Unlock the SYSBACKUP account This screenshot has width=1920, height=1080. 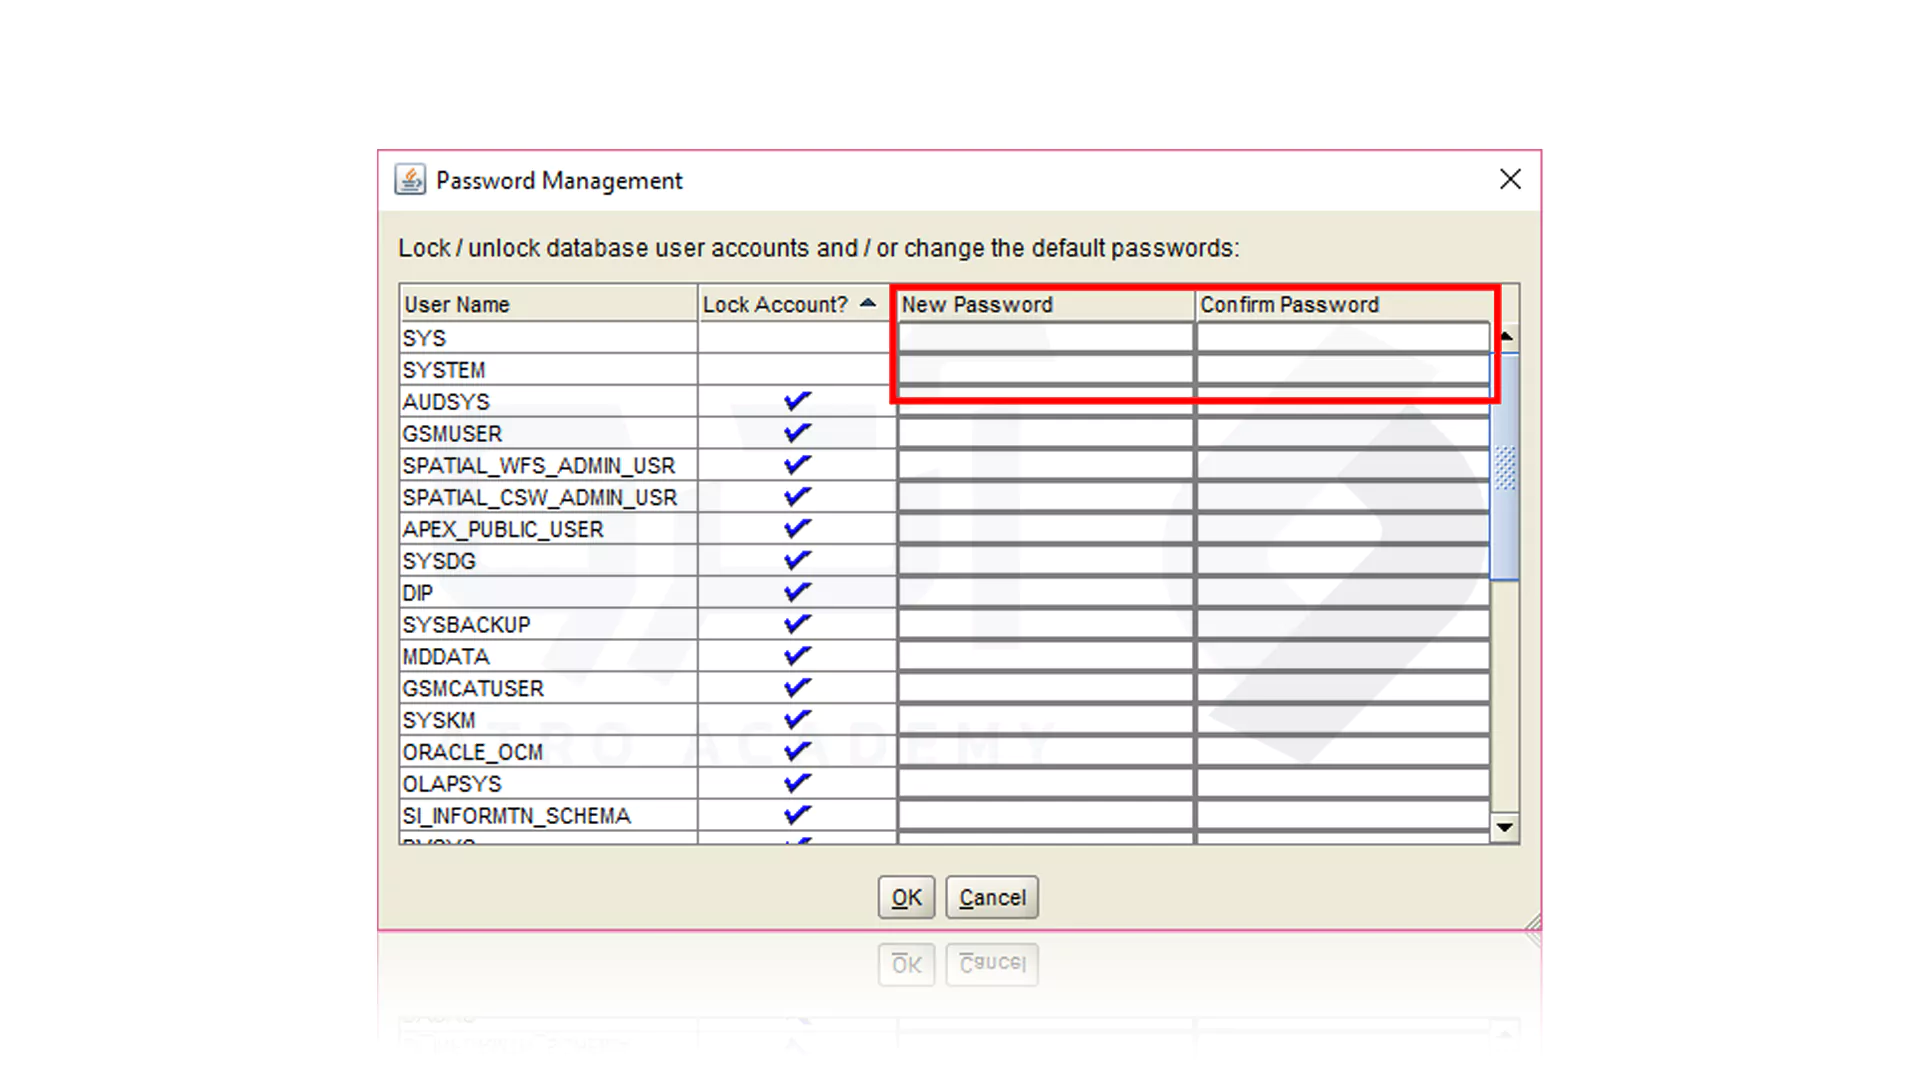click(795, 623)
